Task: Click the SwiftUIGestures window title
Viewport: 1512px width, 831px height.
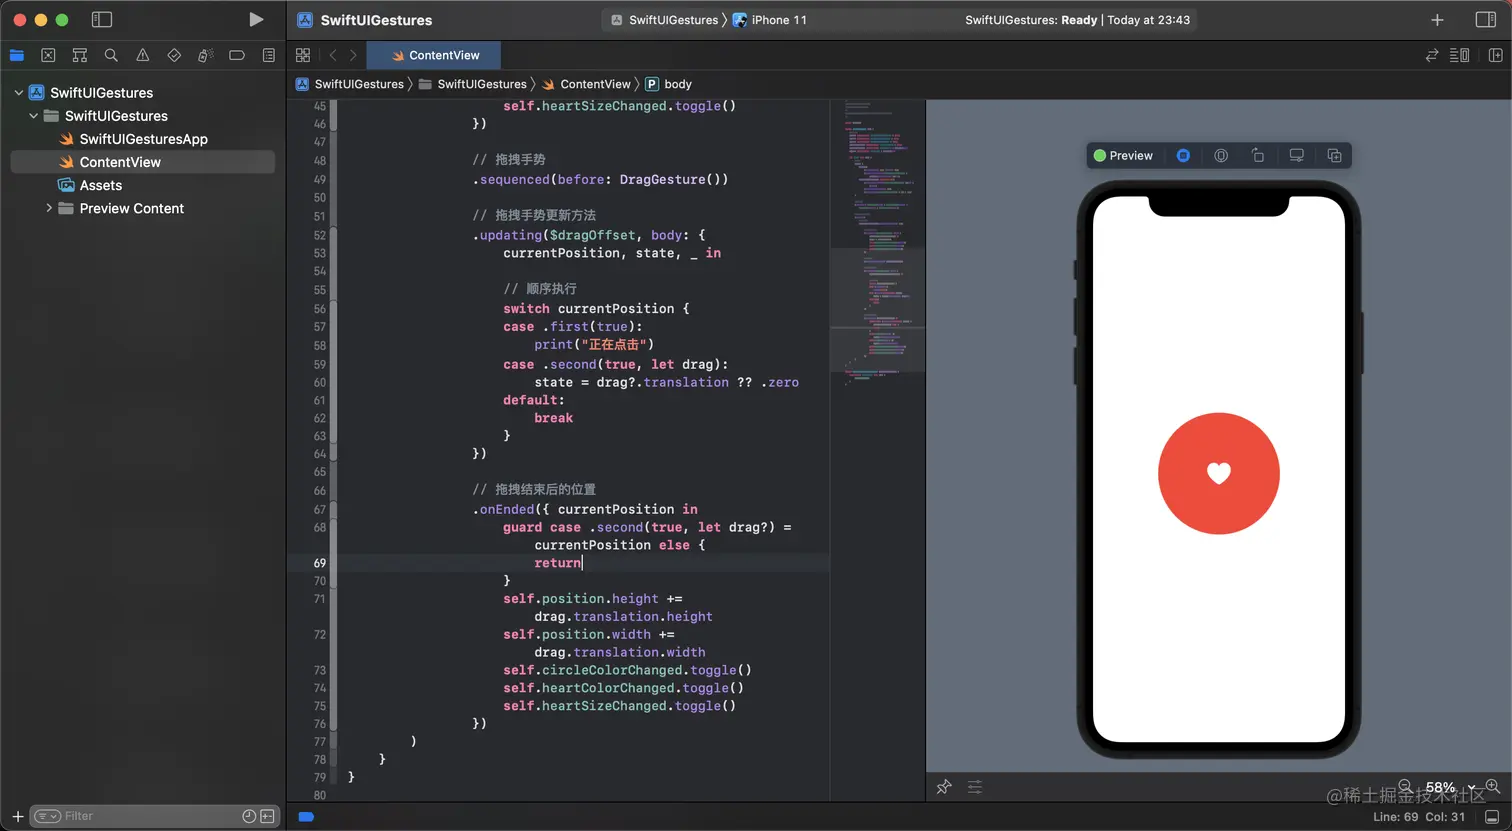Action: coord(377,20)
